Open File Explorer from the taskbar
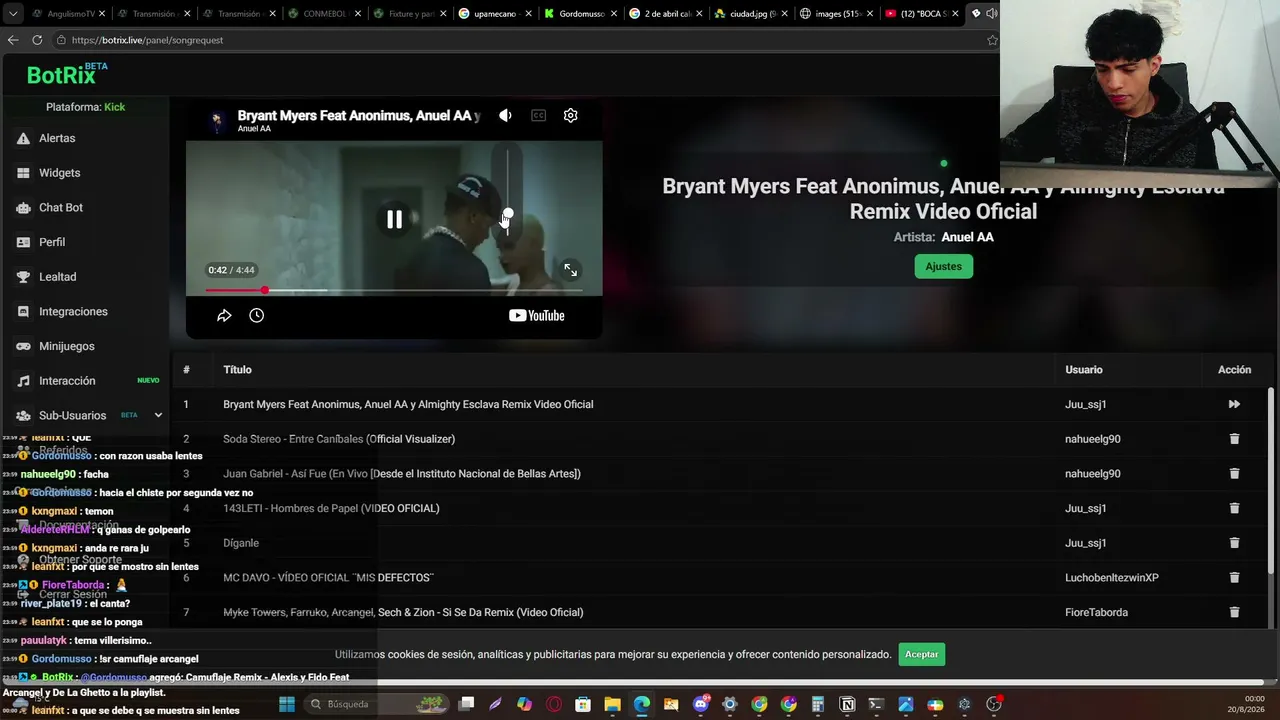1280x720 pixels. [612, 704]
